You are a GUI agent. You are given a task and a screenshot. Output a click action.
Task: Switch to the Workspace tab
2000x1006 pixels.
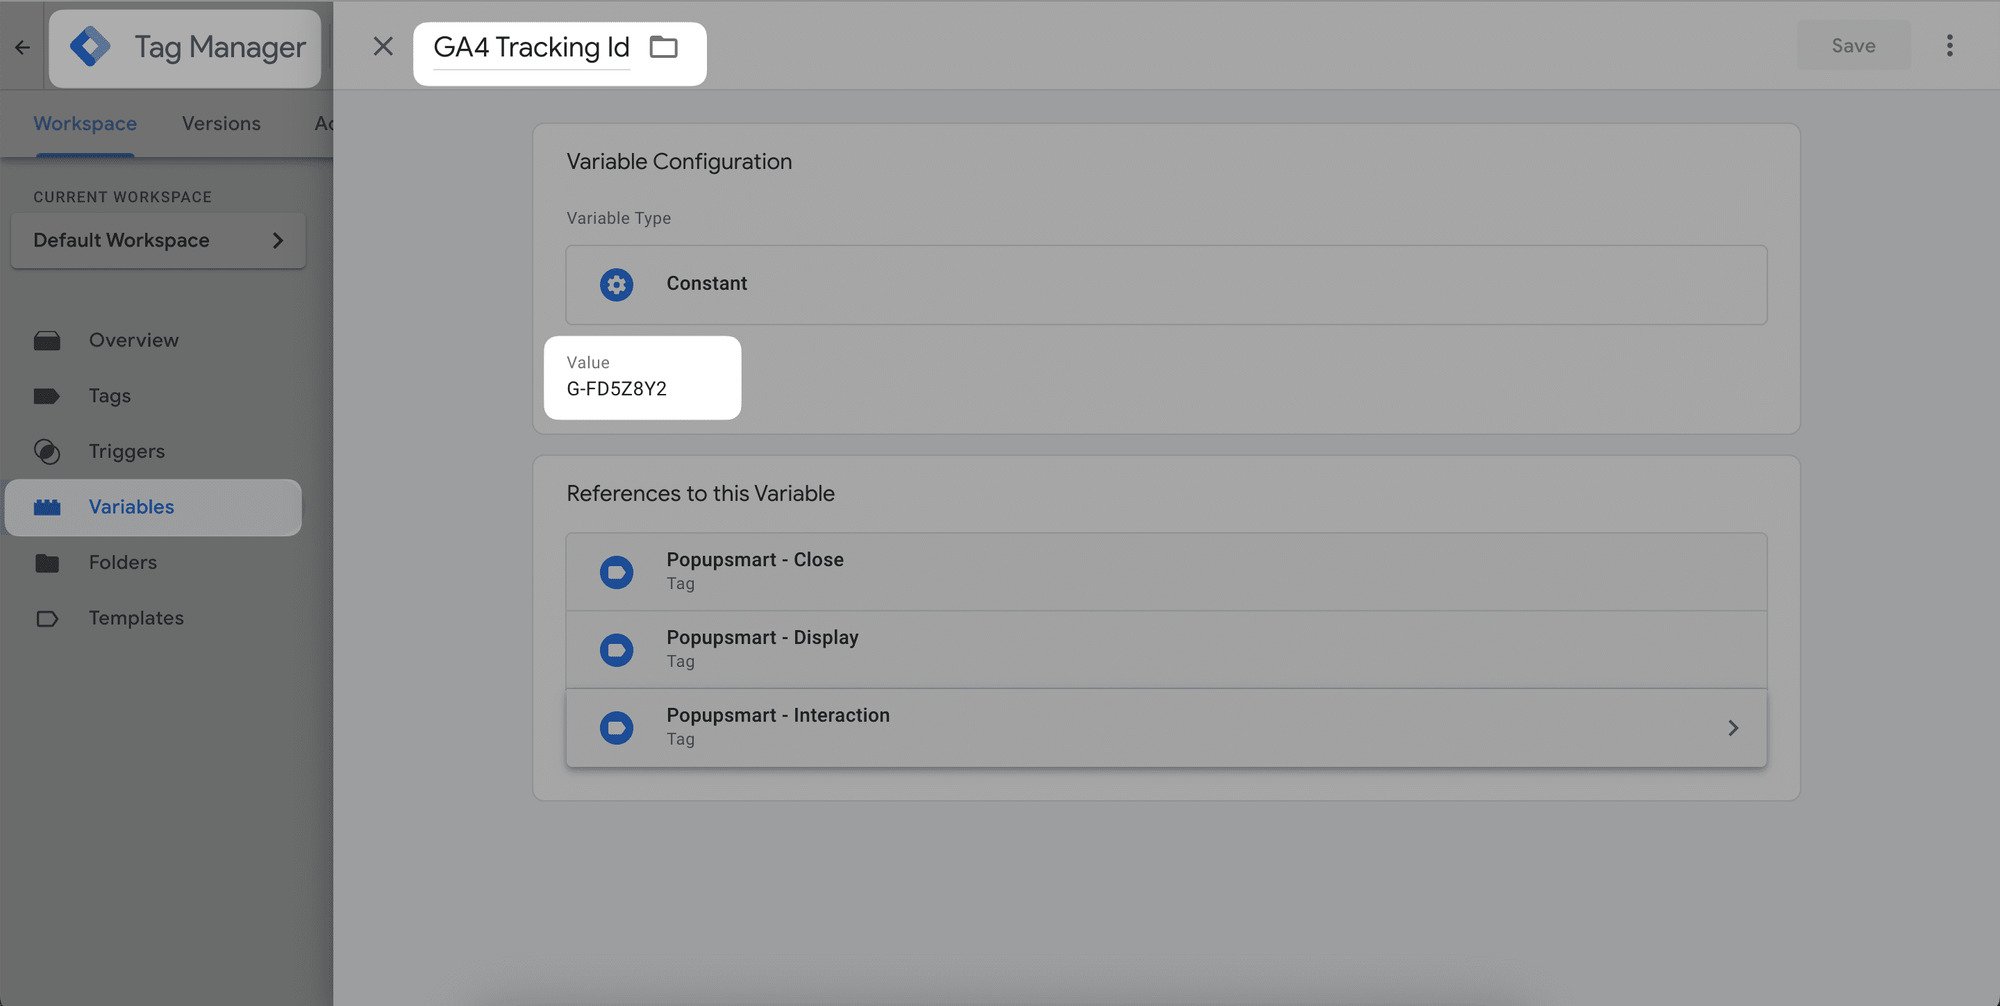tap(85, 124)
